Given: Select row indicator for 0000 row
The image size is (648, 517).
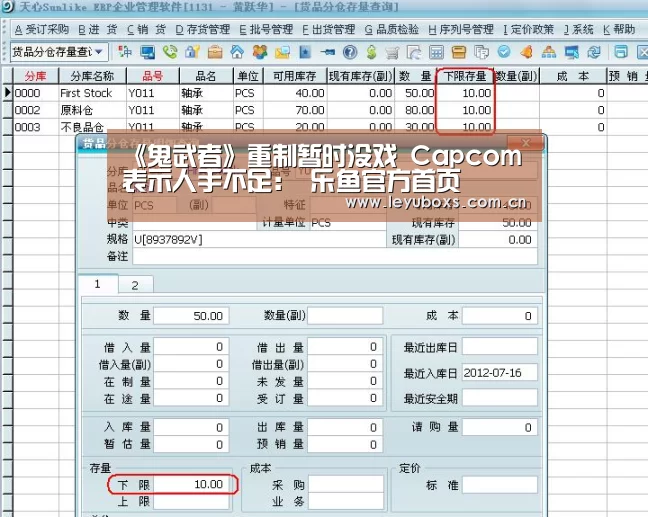Looking at the screenshot, I should 7,93.
